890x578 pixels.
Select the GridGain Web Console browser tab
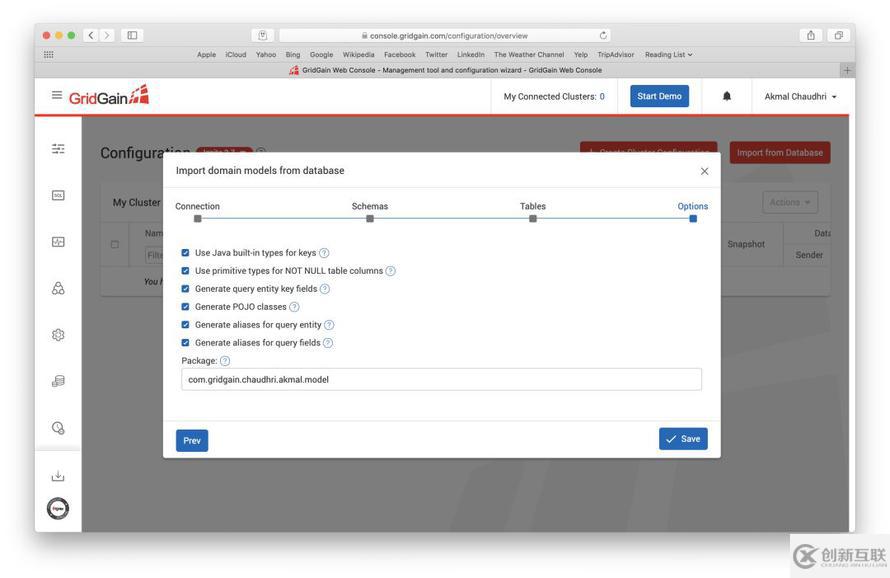click(445, 70)
